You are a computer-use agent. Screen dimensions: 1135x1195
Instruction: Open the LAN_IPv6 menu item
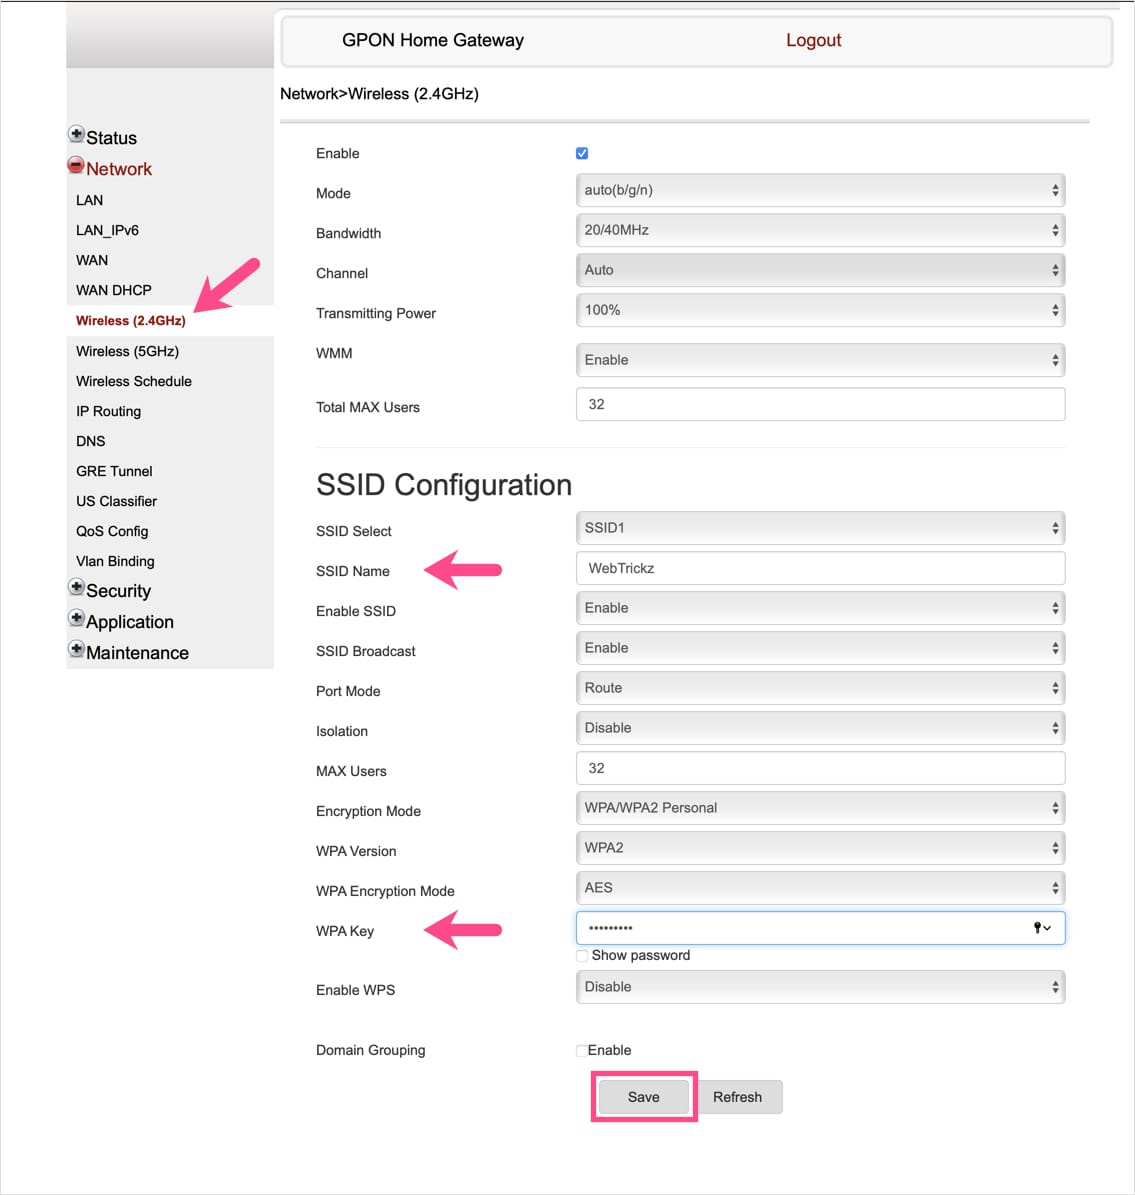[107, 230]
